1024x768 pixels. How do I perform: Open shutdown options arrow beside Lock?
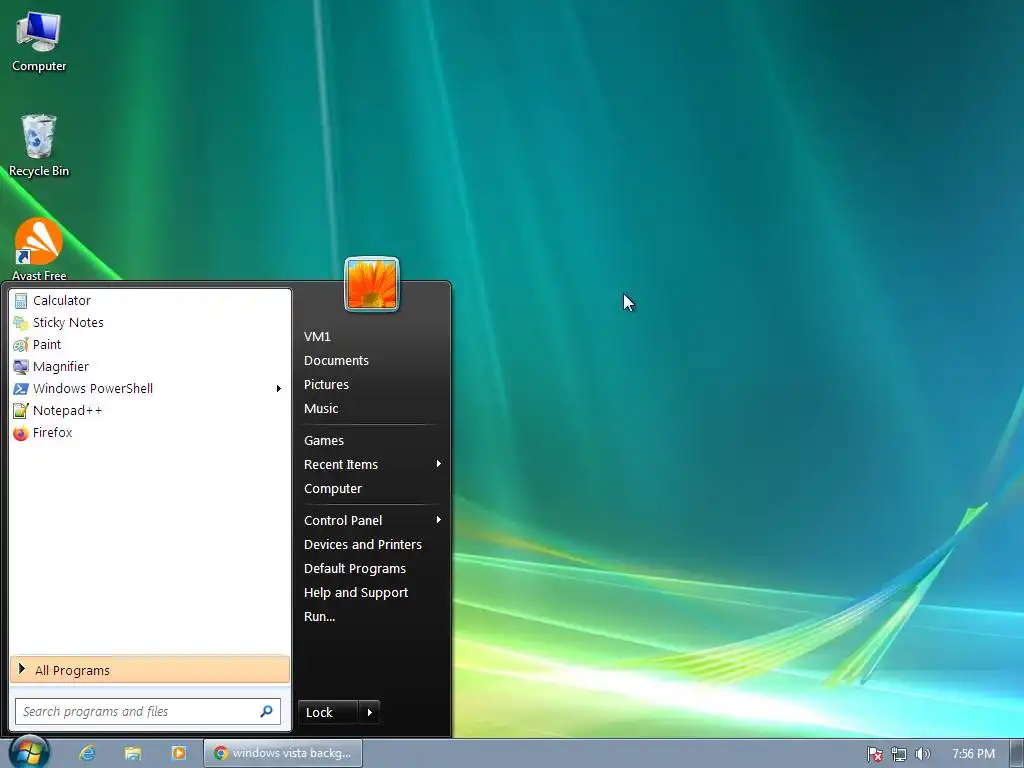(370, 712)
